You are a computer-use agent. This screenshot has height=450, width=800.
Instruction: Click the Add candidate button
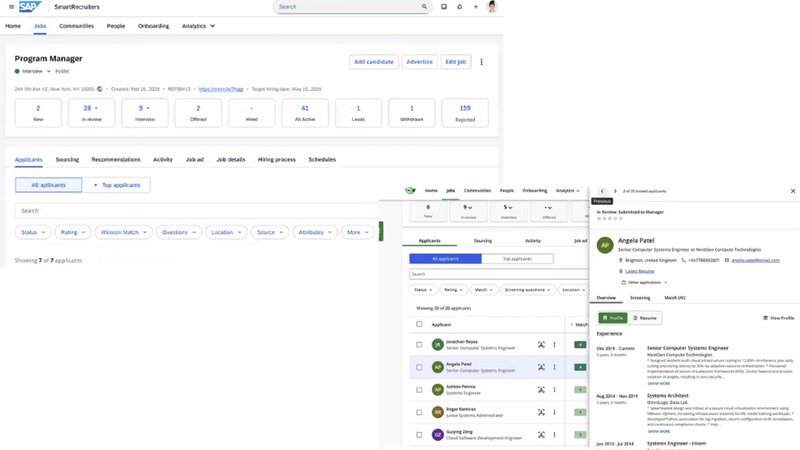tap(373, 62)
